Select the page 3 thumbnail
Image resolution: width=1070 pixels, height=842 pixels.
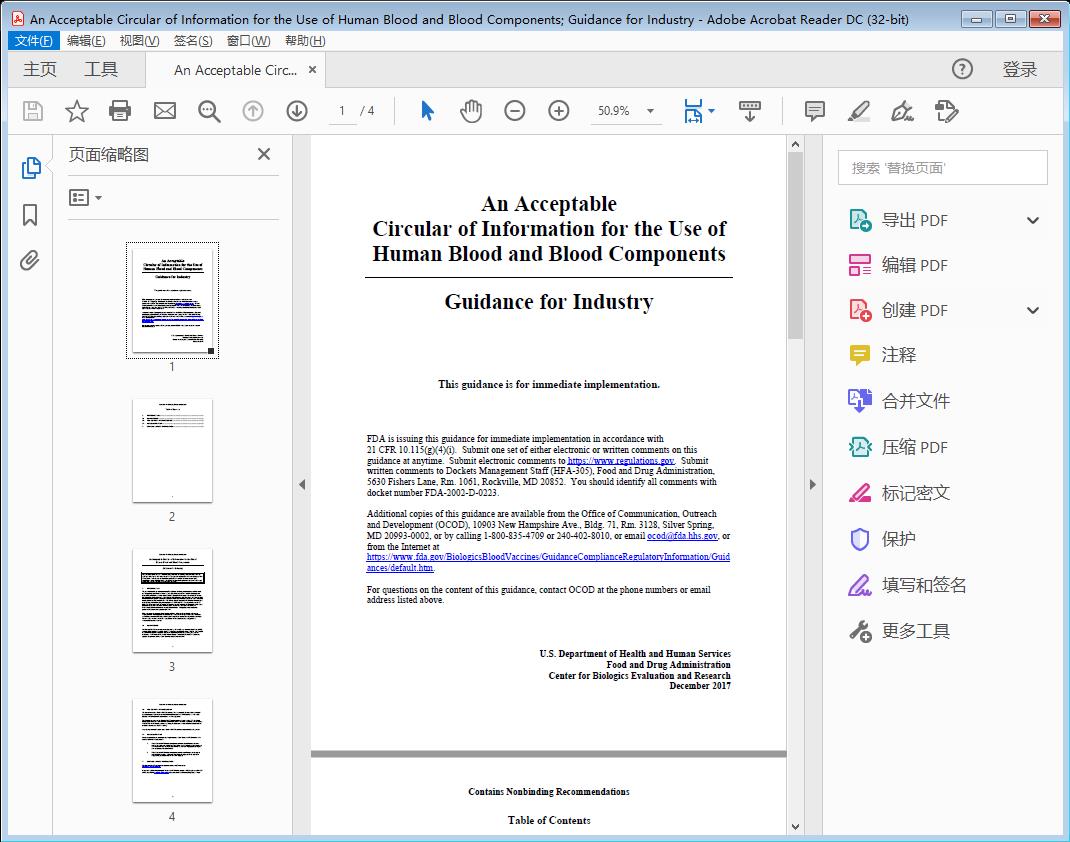171,600
